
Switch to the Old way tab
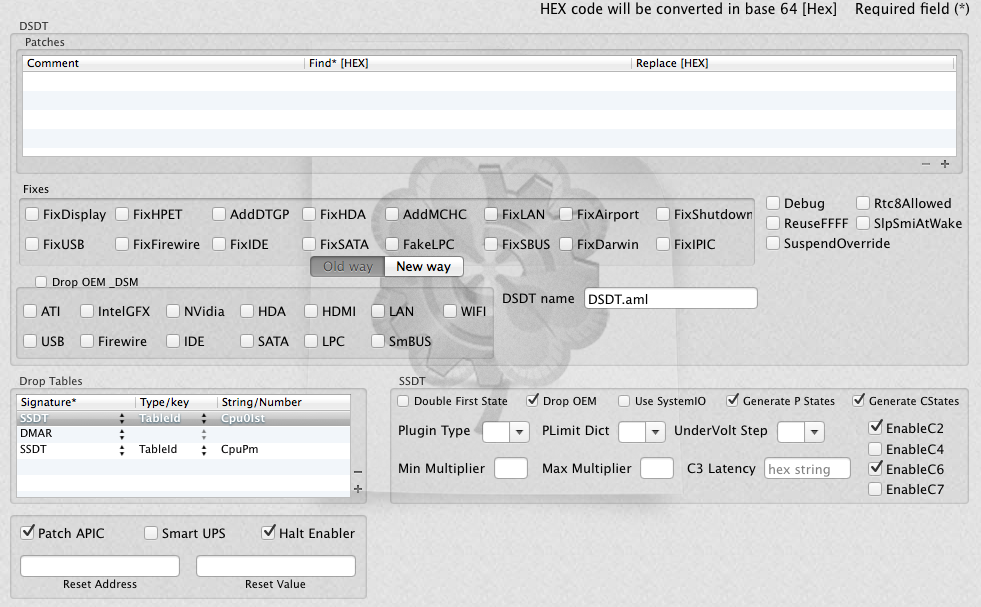pyautogui.click(x=348, y=267)
